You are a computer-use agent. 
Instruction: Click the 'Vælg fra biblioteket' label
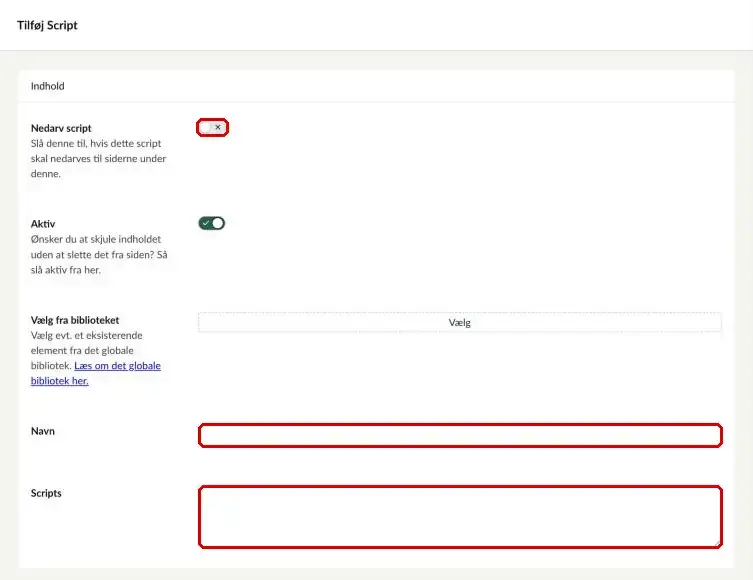coord(75,320)
